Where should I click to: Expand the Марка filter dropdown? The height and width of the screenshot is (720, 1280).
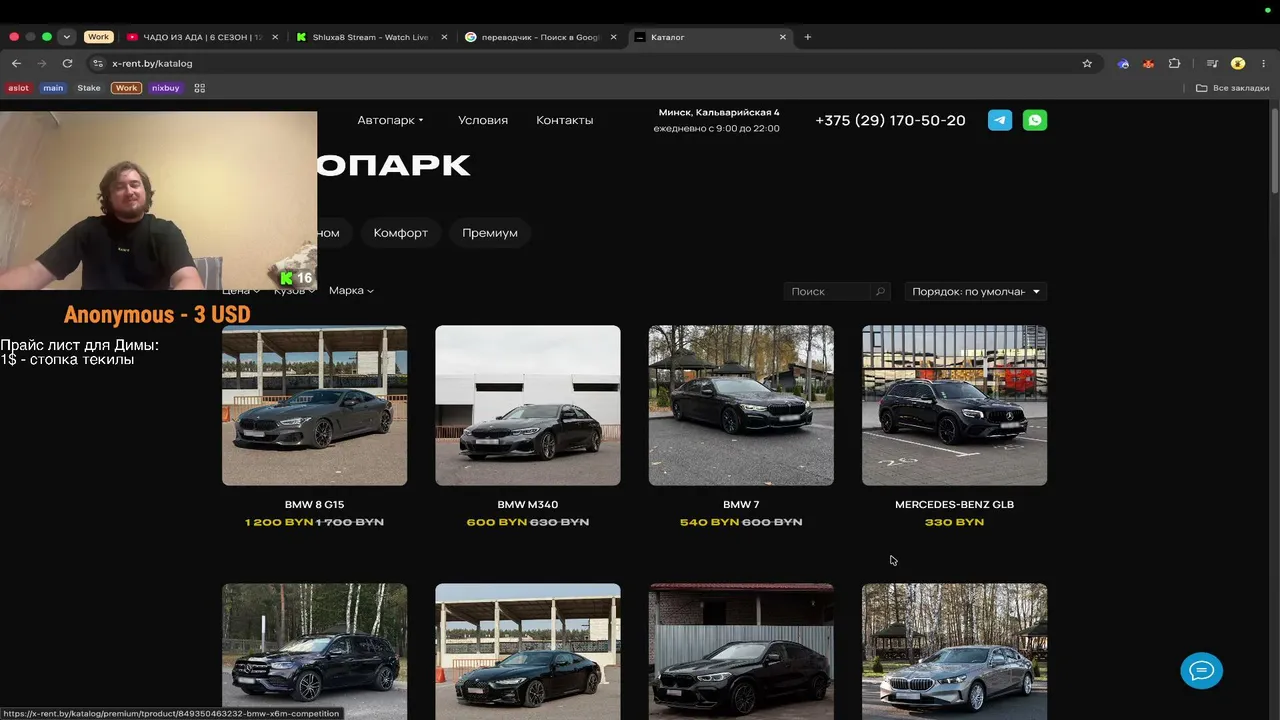[351, 291]
